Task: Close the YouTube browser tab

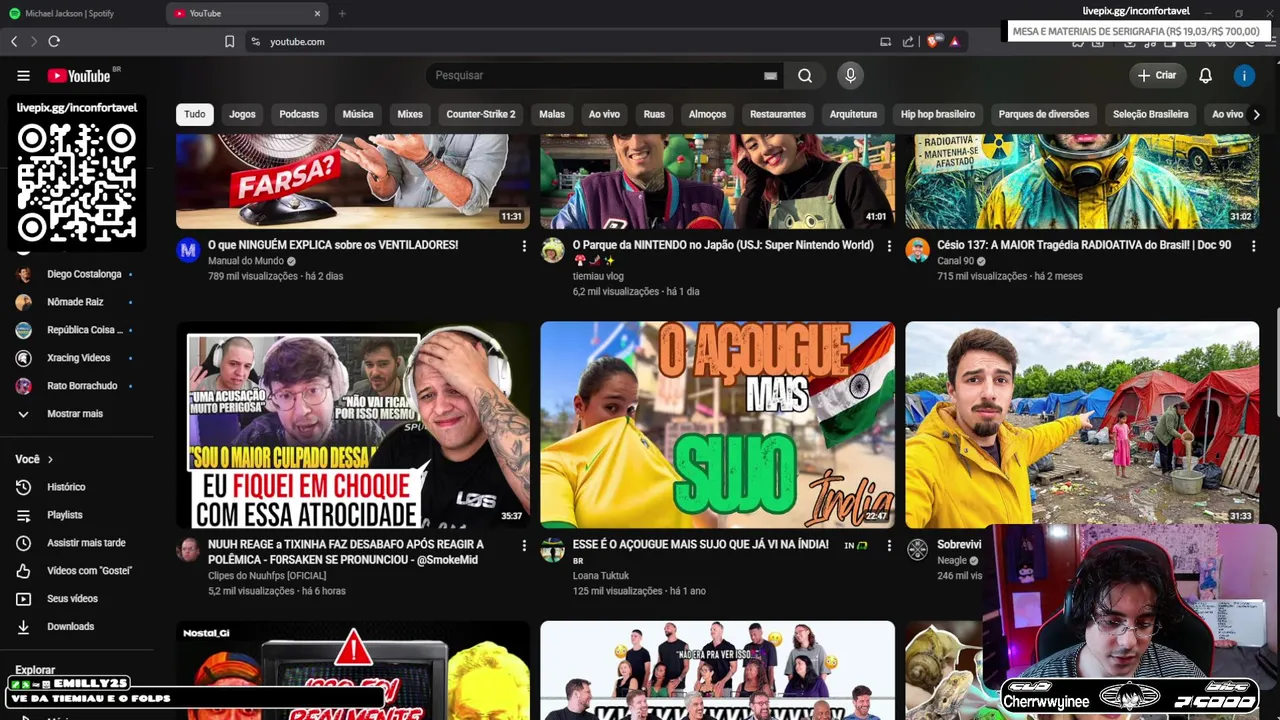Action: 318,13
